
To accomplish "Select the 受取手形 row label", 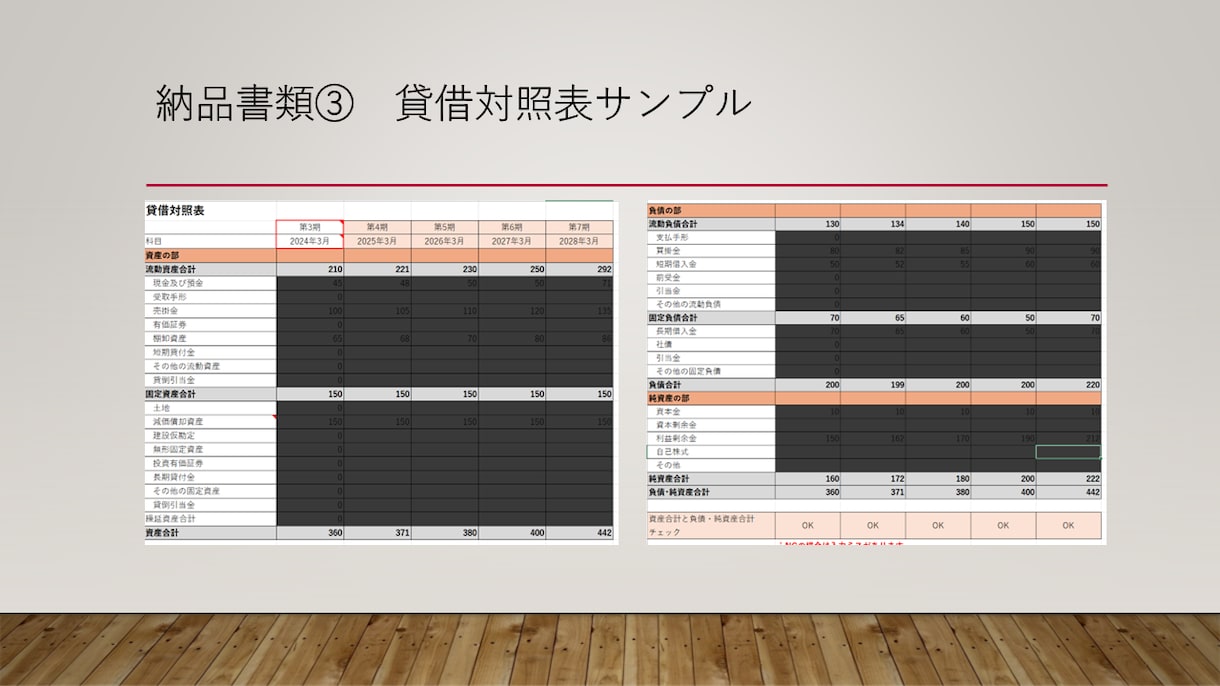I will tap(211, 297).
